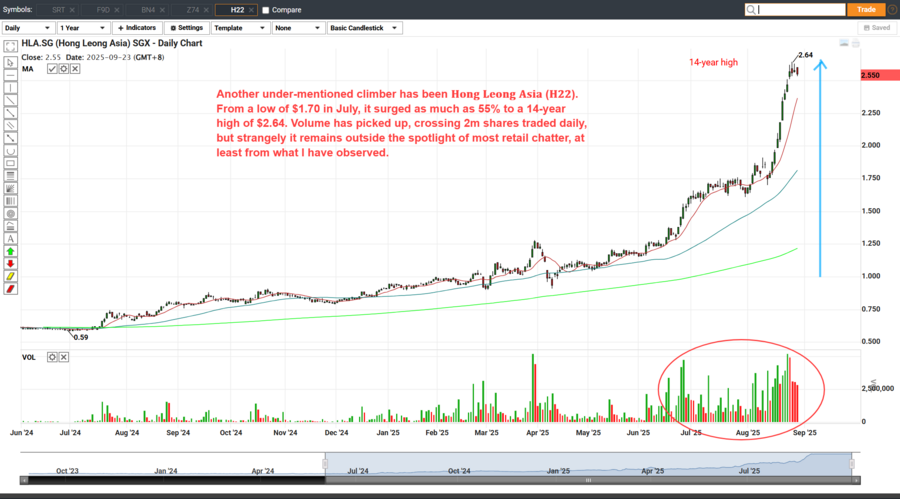Click the Indicators button

point(137,28)
